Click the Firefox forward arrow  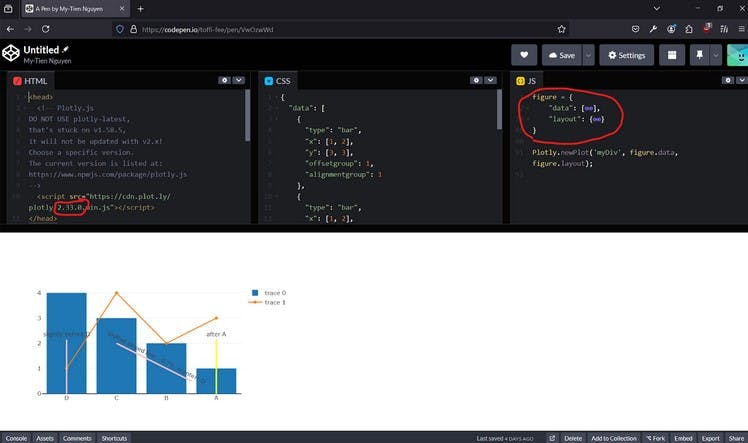point(28,29)
